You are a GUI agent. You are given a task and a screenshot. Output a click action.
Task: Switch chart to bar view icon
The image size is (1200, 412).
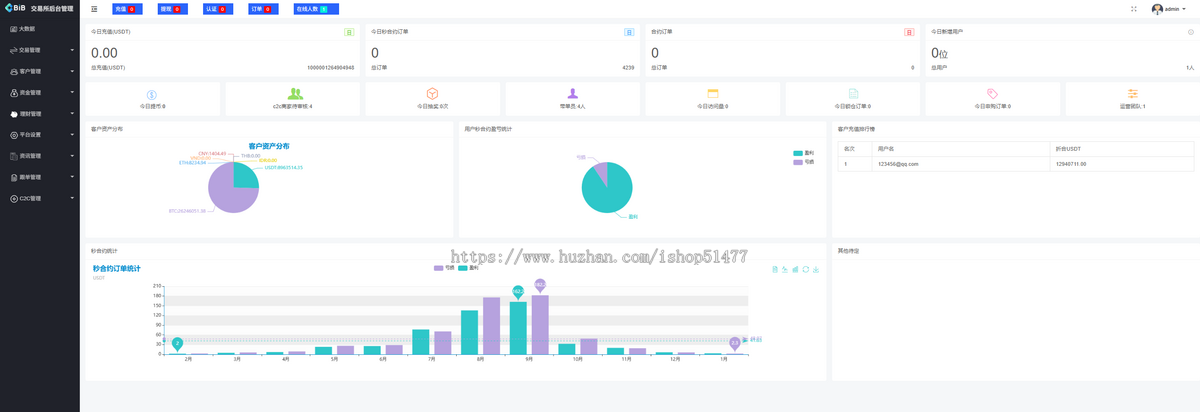point(795,269)
